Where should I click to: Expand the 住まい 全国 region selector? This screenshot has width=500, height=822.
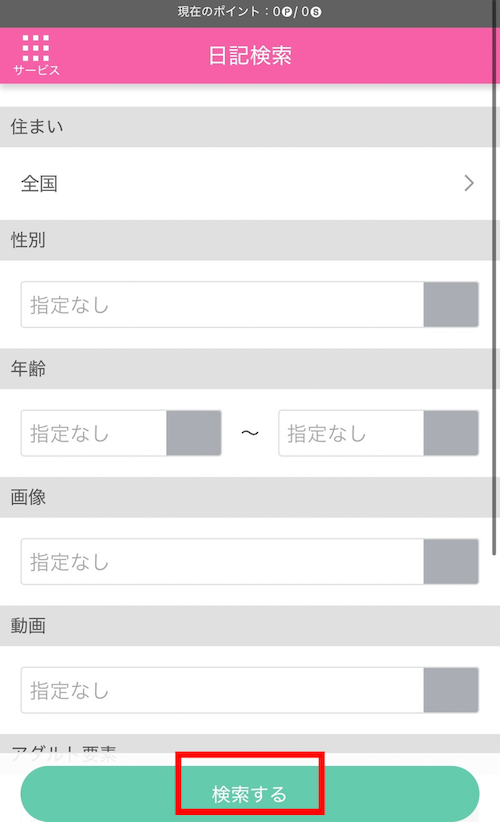246,183
